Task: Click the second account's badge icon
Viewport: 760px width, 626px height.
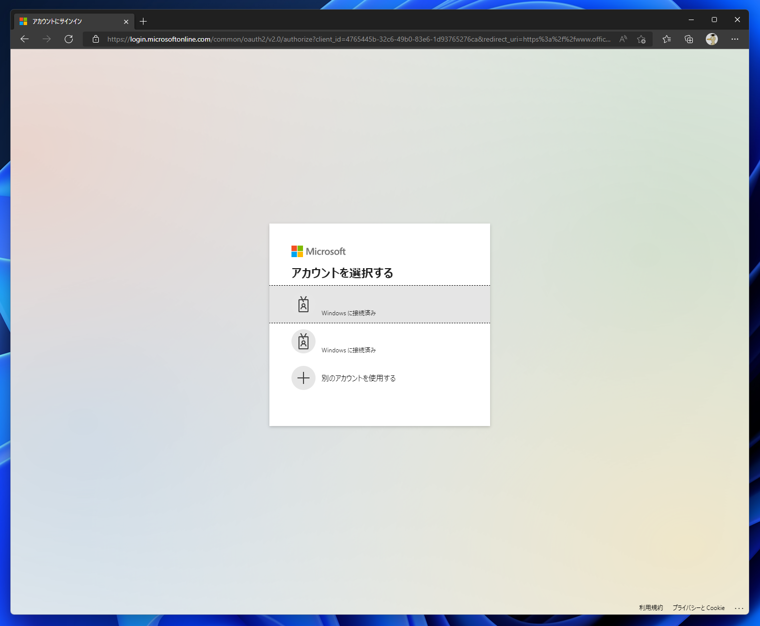Action: [303, 342]
